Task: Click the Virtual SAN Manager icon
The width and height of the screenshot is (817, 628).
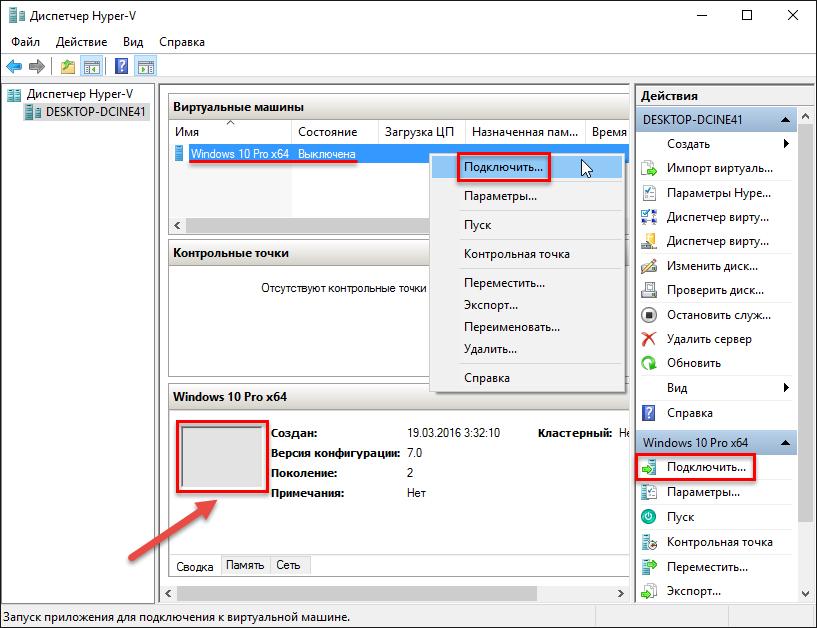Action: tap(649, 241)
